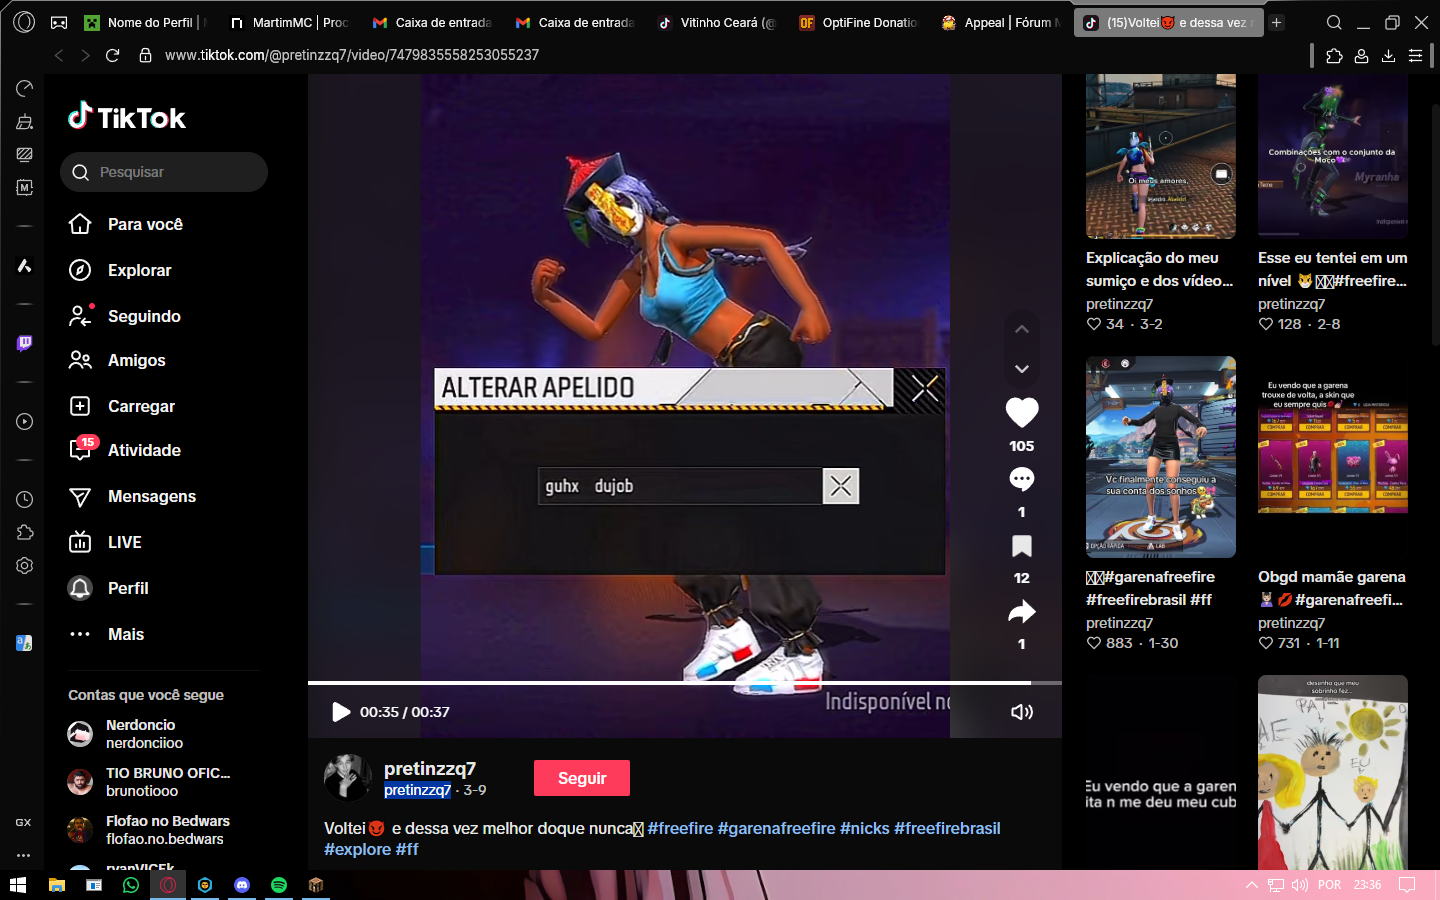Viewport: 1440px width, 900px height.
Task: Switch to OptiFine Donation tab
Action: pyautogui.click(x=859, y=22)
